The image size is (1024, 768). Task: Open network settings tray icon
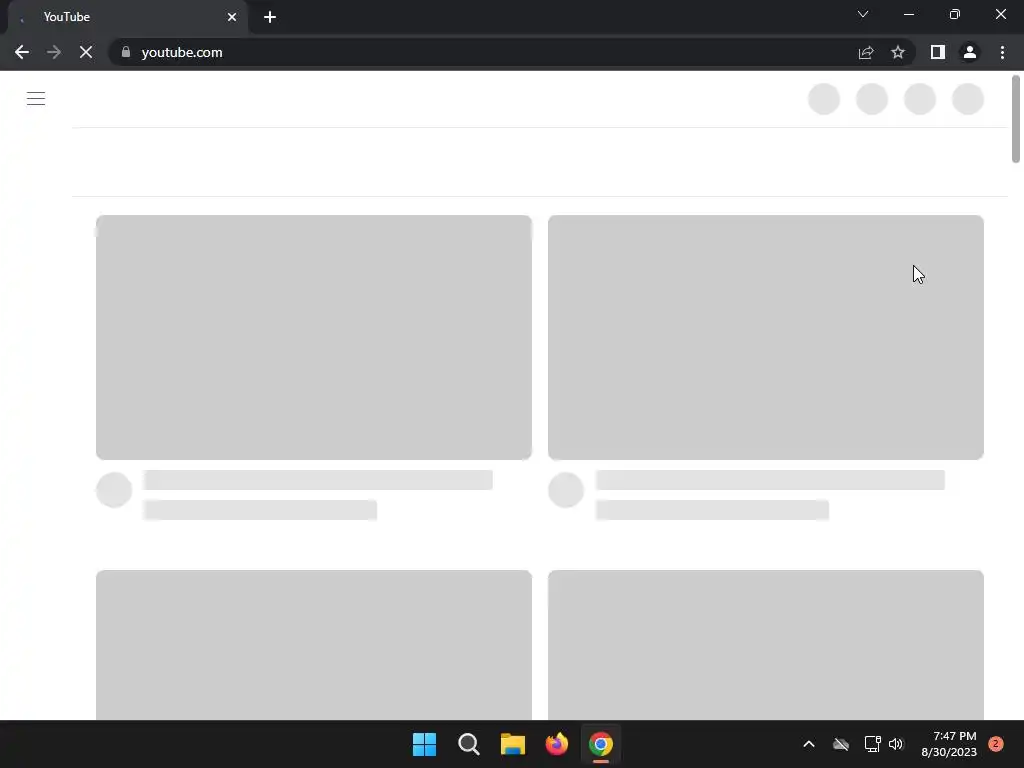click(872, 744)
